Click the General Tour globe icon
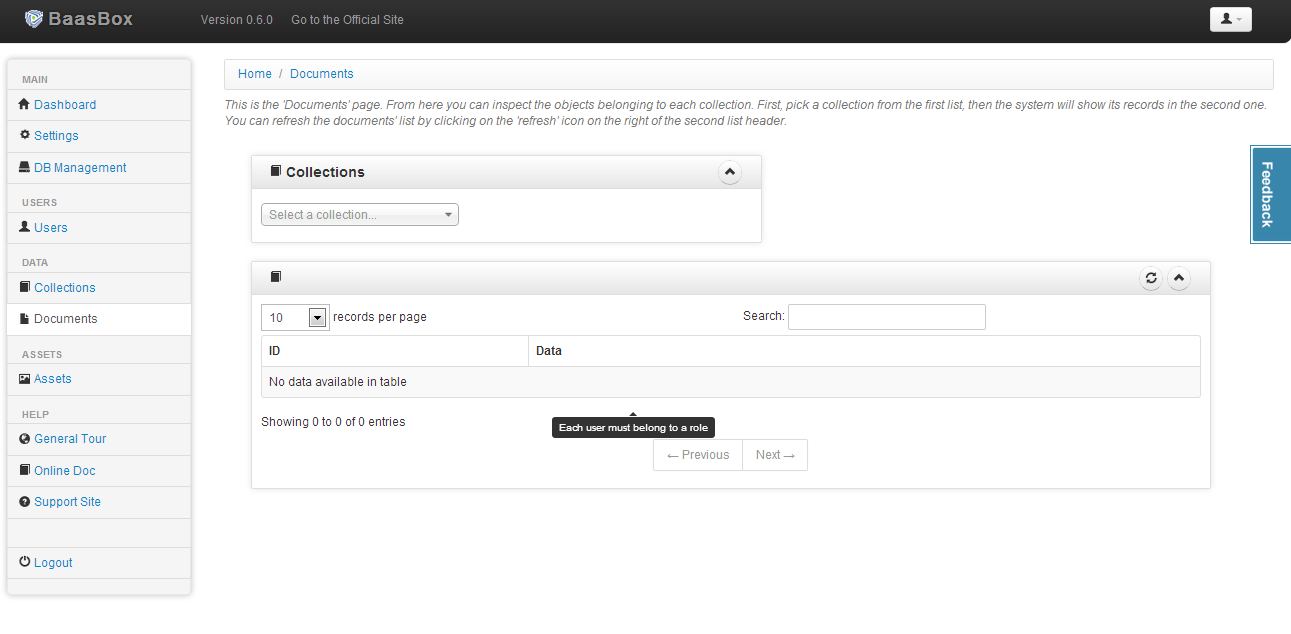Viewport: 1291px width, 634px height. pyautogui.click(x=25, y=438)
